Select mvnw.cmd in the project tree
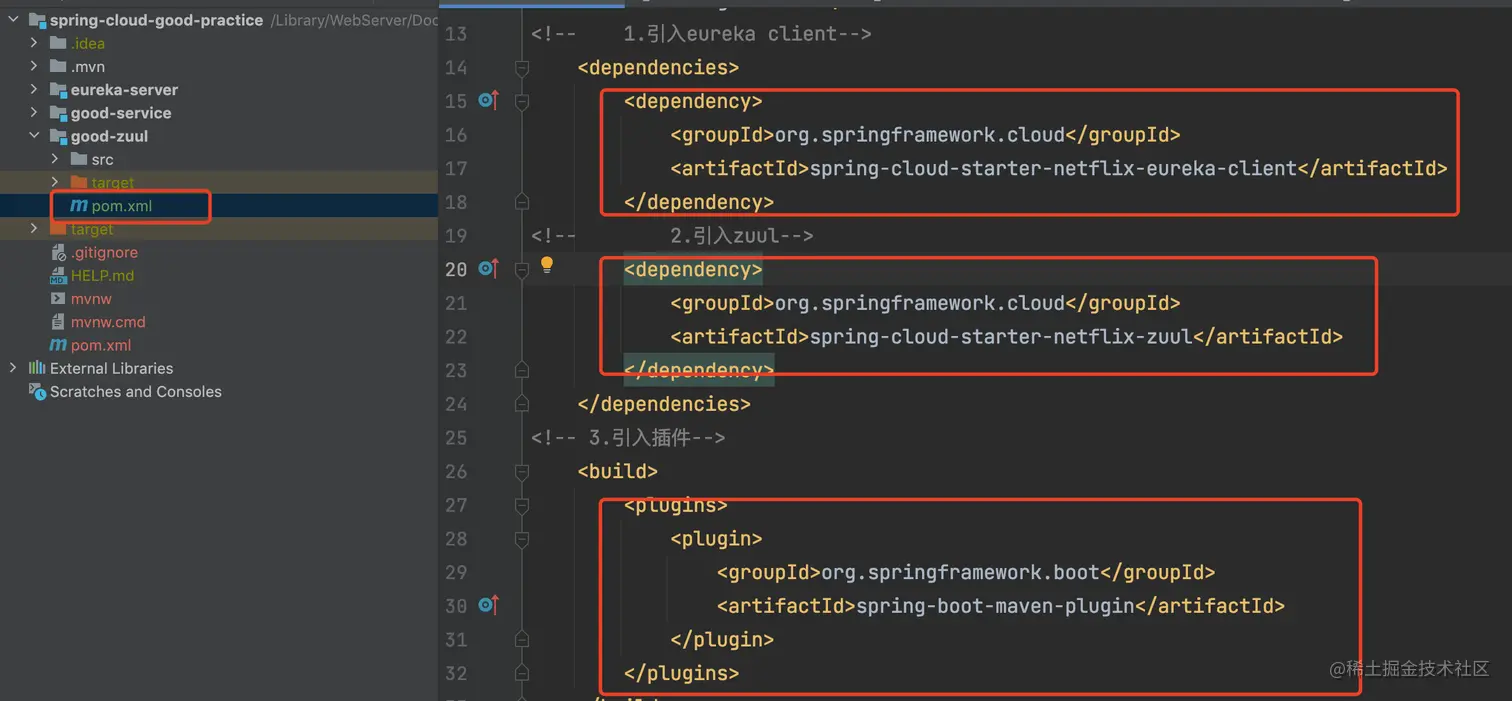The image size is (1512, 701). click(x=107, y=322)
